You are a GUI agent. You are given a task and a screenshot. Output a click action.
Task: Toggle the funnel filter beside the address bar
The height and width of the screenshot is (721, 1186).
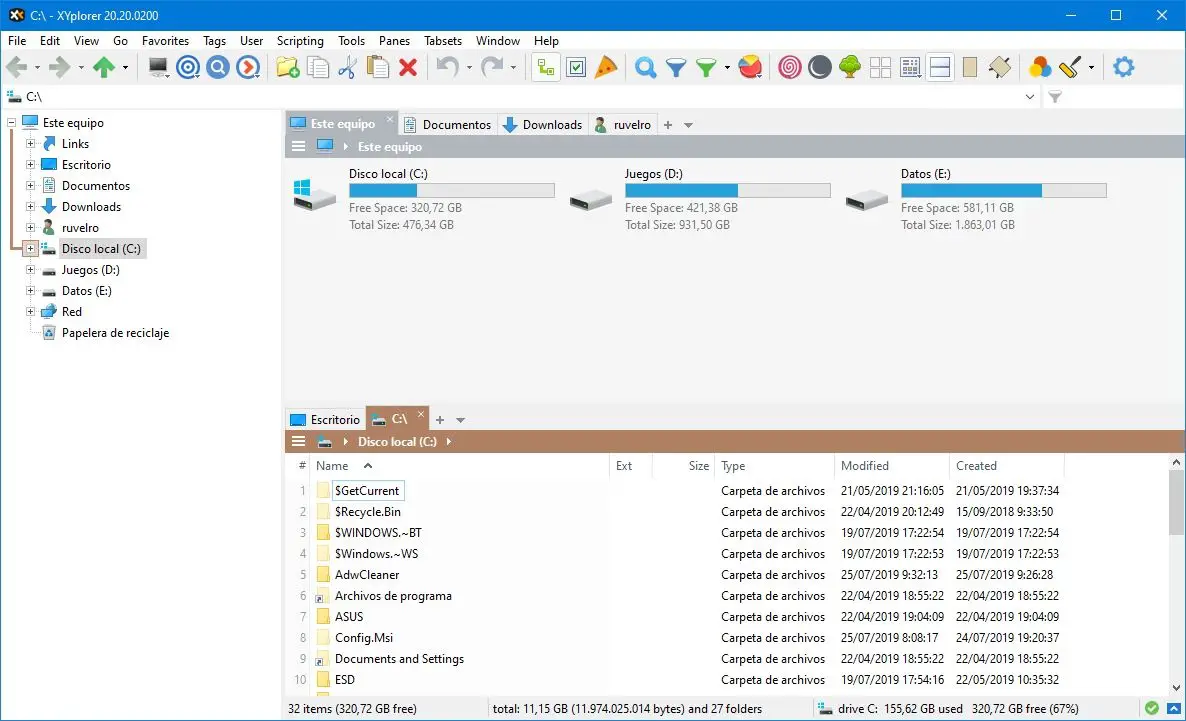[x=1055, y=97]
